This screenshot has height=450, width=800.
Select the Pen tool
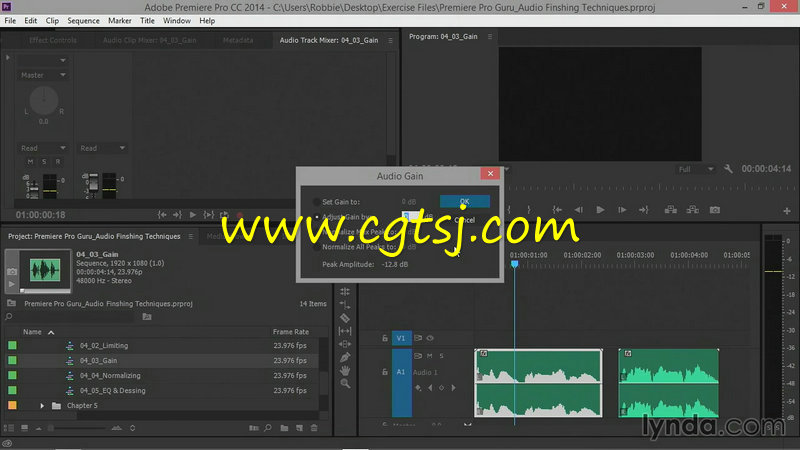tap(345, 357)
